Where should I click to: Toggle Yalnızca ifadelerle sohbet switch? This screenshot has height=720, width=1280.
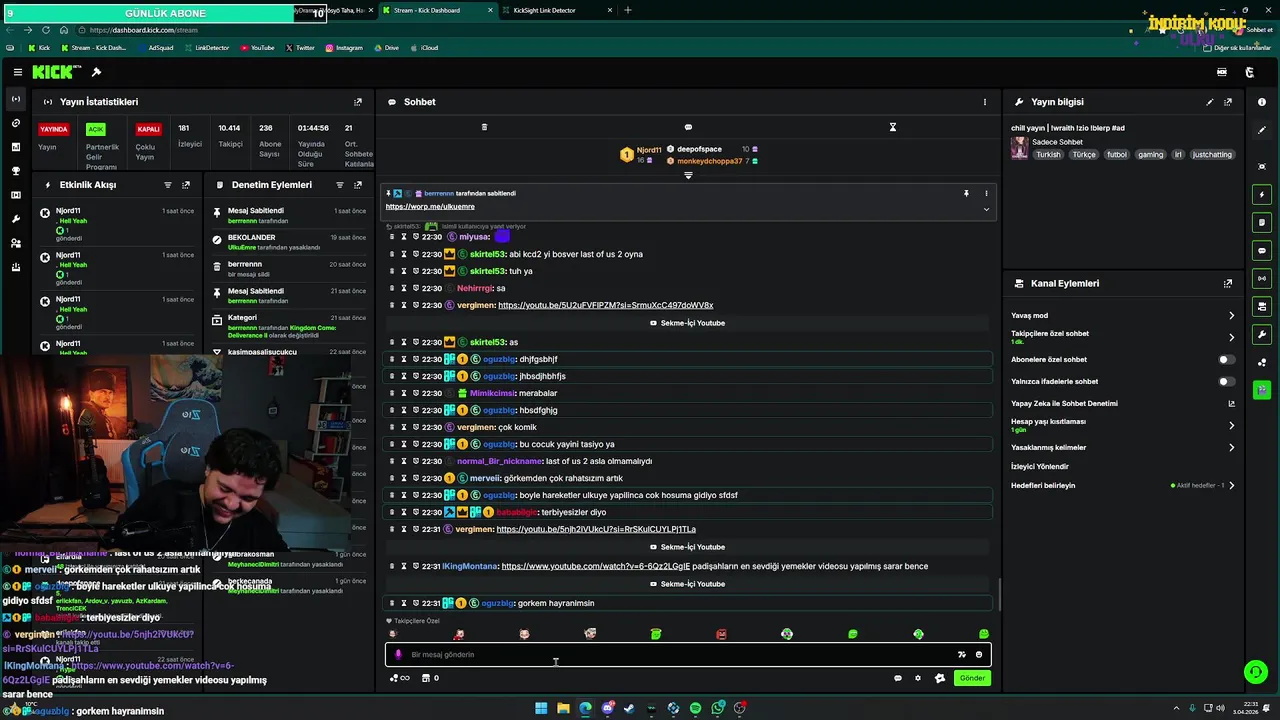tap(1226, 382)
